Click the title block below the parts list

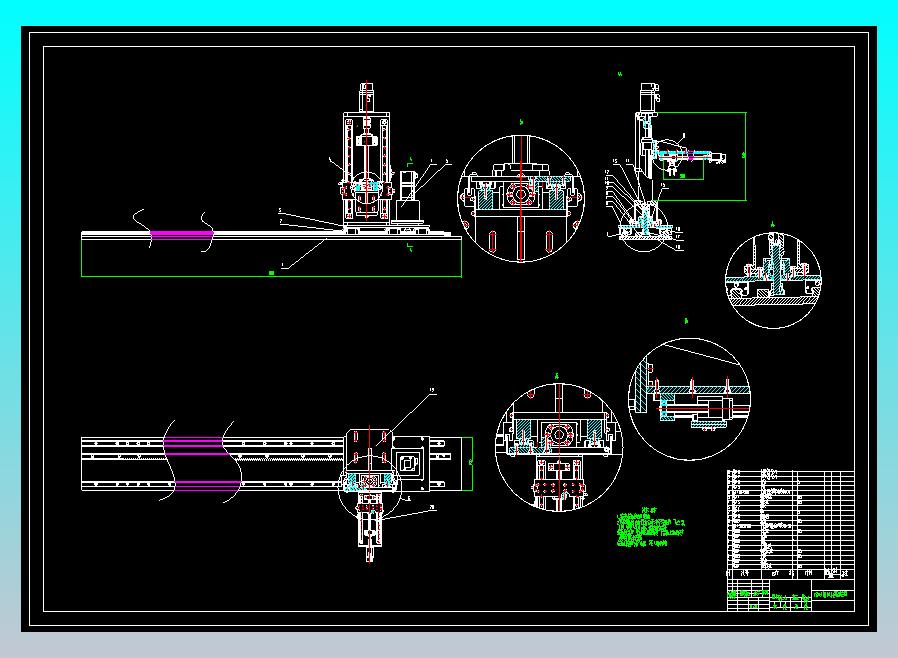tap(790, 596)
